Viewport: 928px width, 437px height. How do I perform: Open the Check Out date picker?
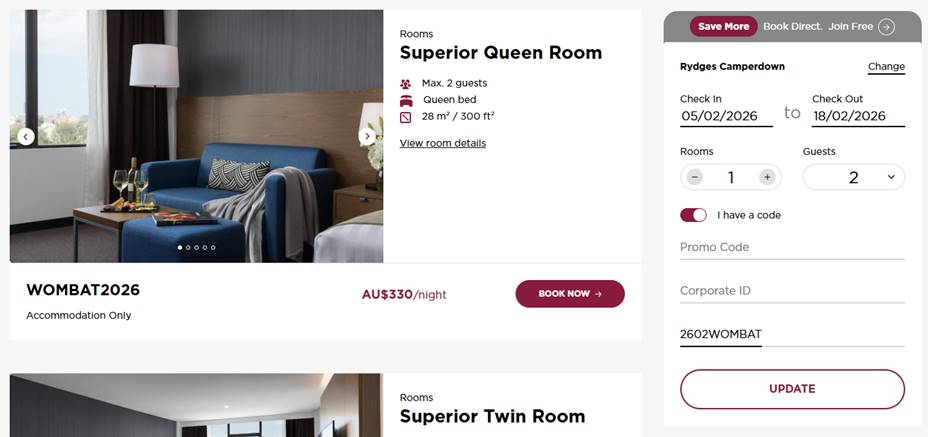(x=858, y=116)
